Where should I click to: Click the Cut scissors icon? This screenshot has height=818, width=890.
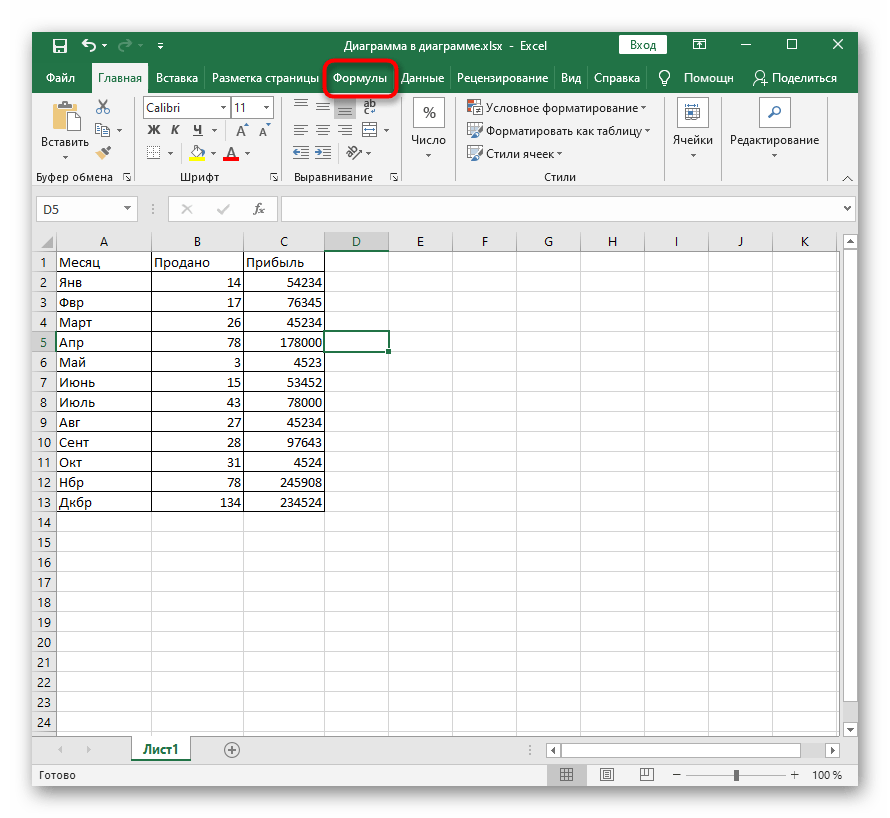coord(102,107)
